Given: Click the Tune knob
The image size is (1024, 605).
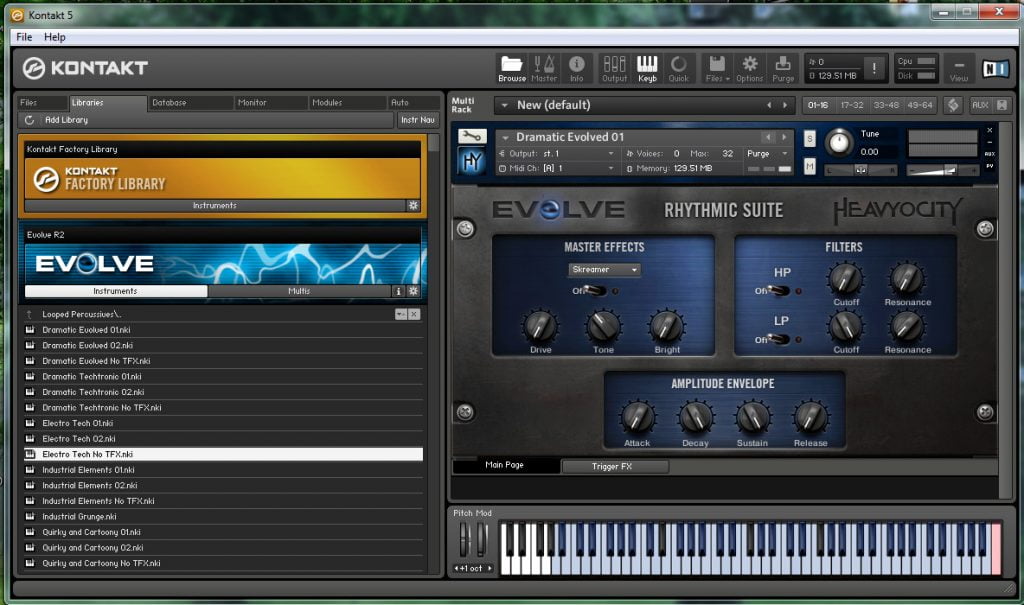Looking at the screenshot, I should [839, 142].
